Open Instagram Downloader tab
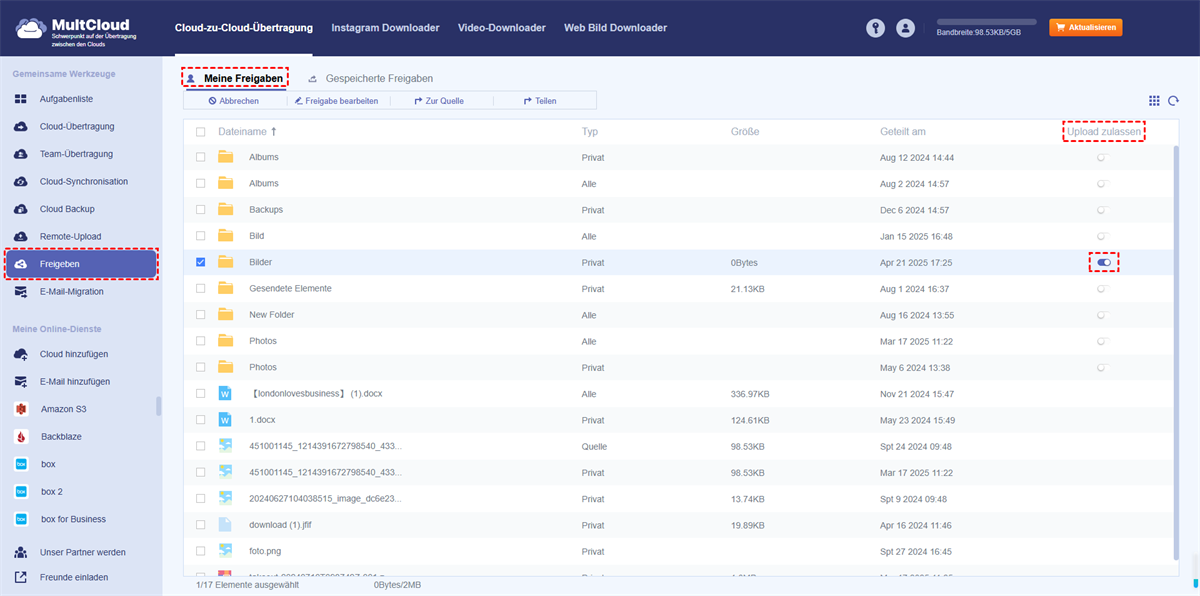The height and width of the screenshot is (596, 1200). tap(385, 28)
